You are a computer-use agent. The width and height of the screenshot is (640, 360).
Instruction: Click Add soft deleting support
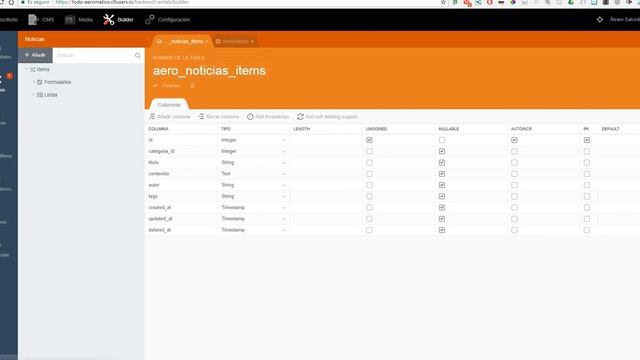327,117
